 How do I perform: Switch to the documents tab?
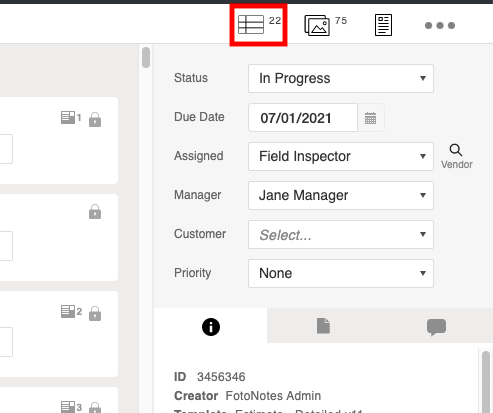(x=323, y=326)
